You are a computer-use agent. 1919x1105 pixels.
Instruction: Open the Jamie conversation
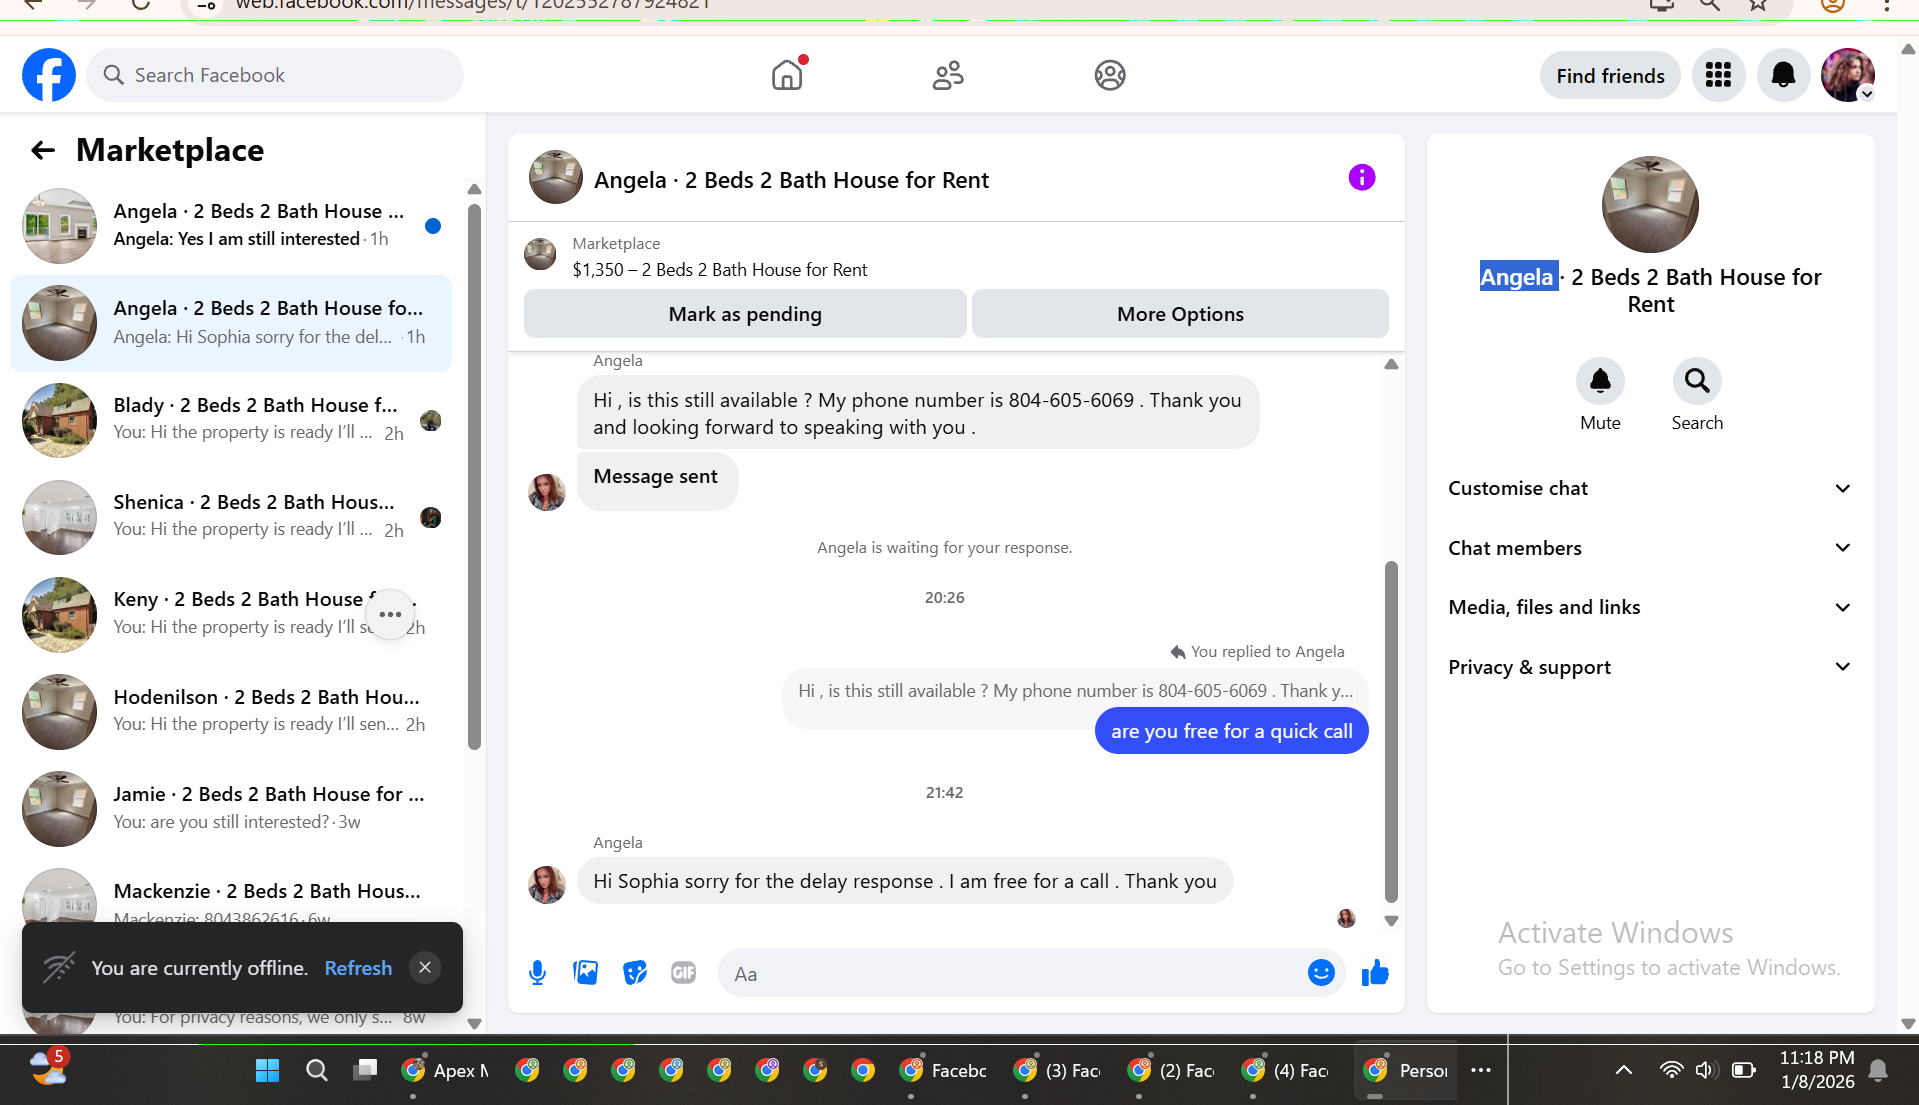pos(232,808)
